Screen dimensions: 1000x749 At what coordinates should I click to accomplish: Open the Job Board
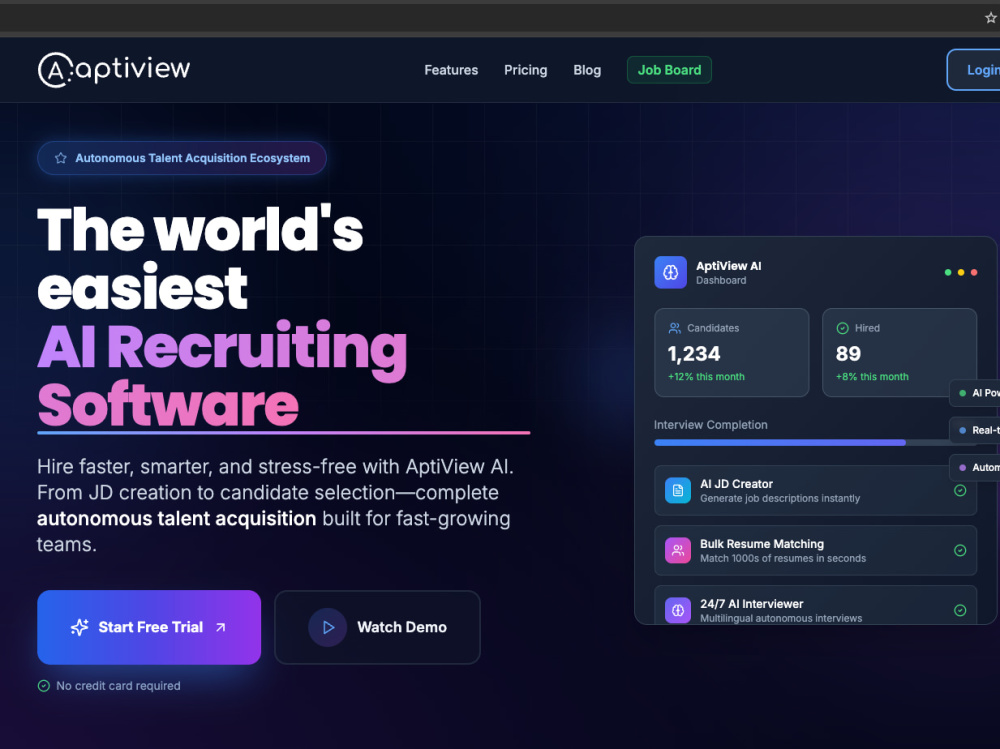point(669,70)
